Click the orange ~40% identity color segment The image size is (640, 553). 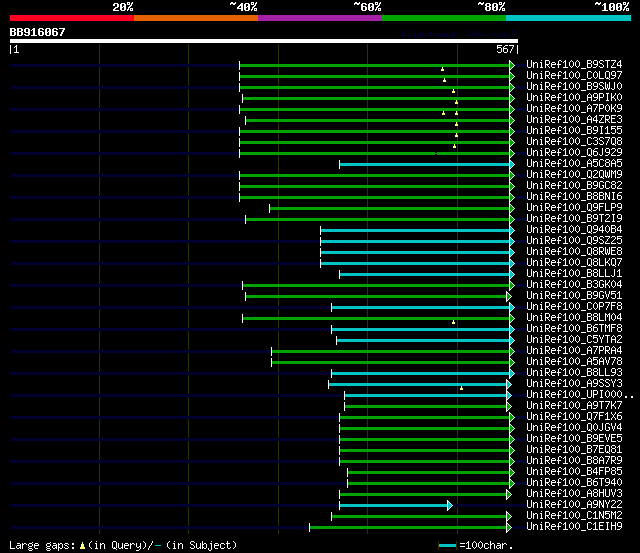(196, 18)
